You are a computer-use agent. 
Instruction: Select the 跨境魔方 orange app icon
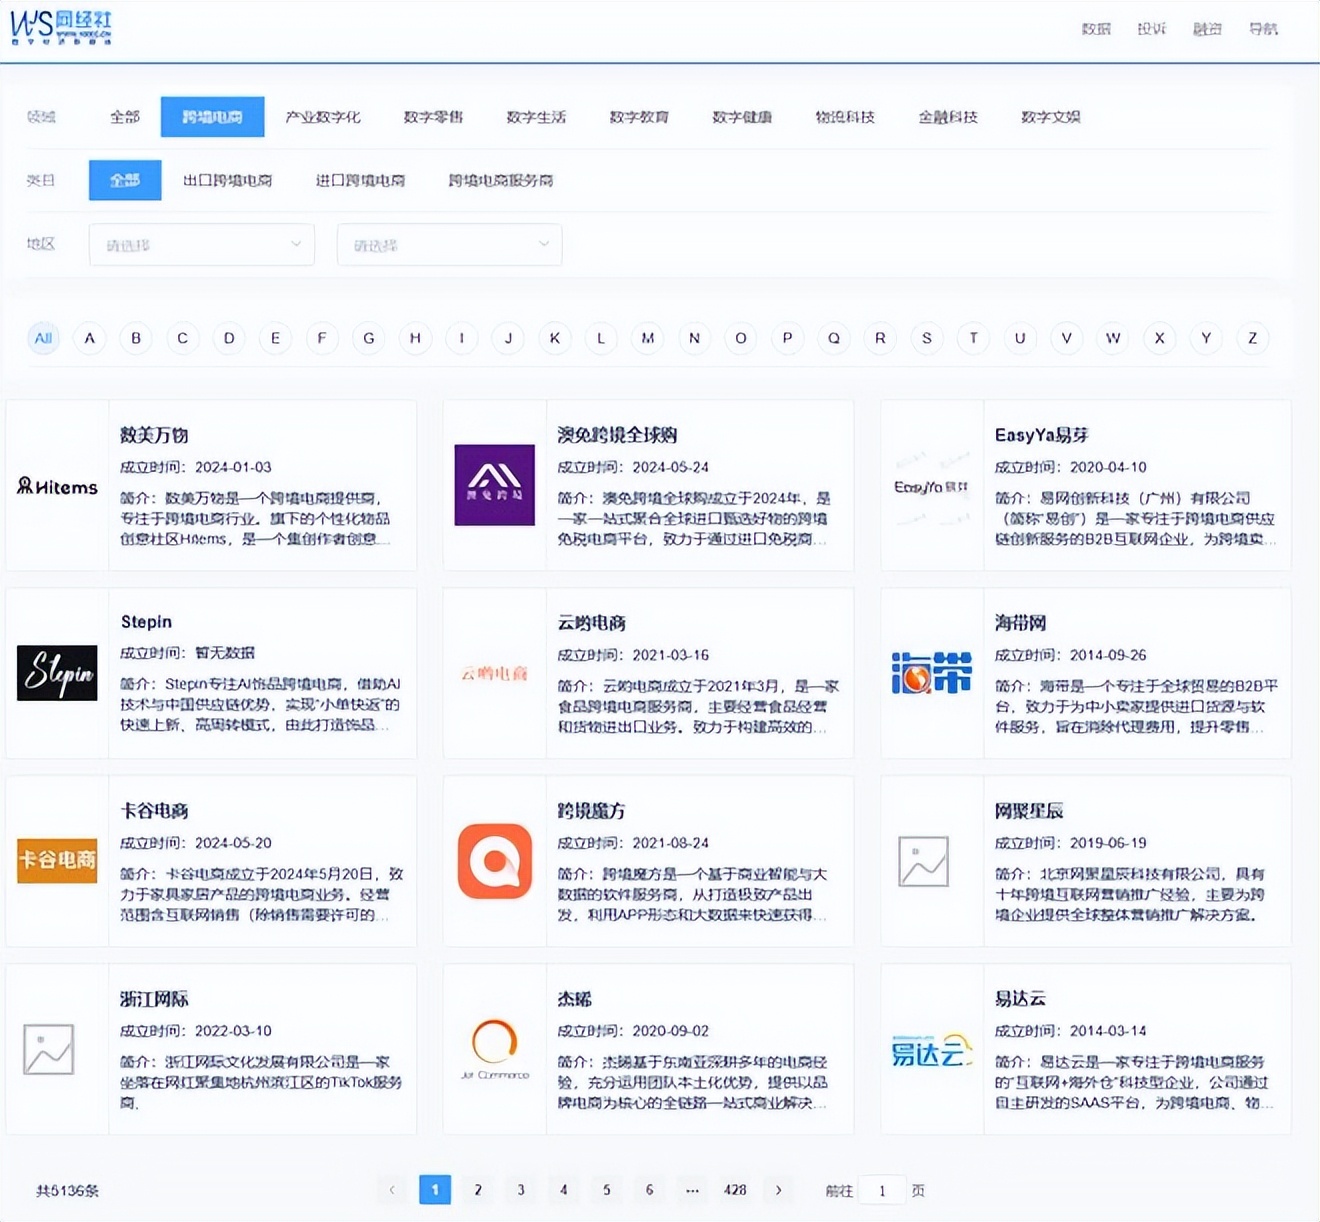click(494, 861)
